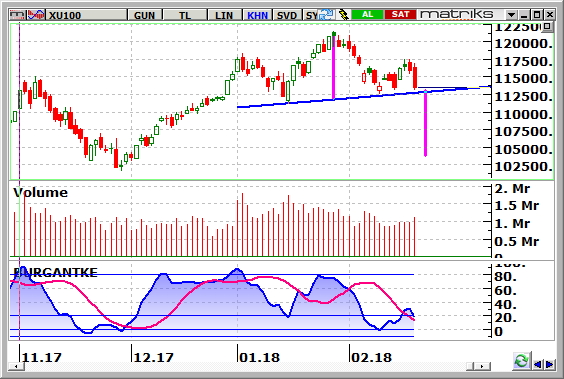Click the blue right navigation arrow
The height and width of the screenshot is (379, 564).
coord(549,364)
